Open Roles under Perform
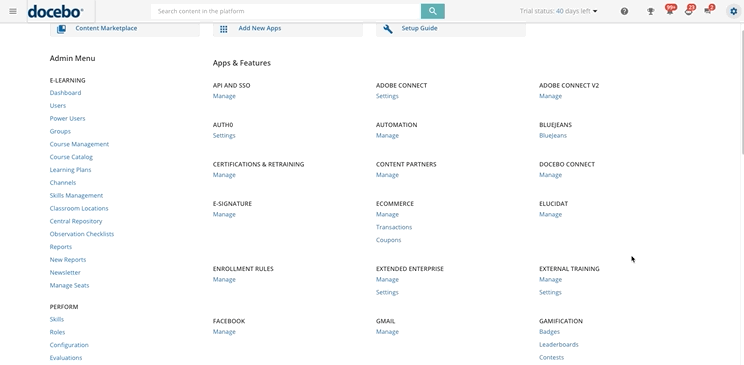Image resolution: width=744 pixels, height=365 pixels. (x=57, y=332)
